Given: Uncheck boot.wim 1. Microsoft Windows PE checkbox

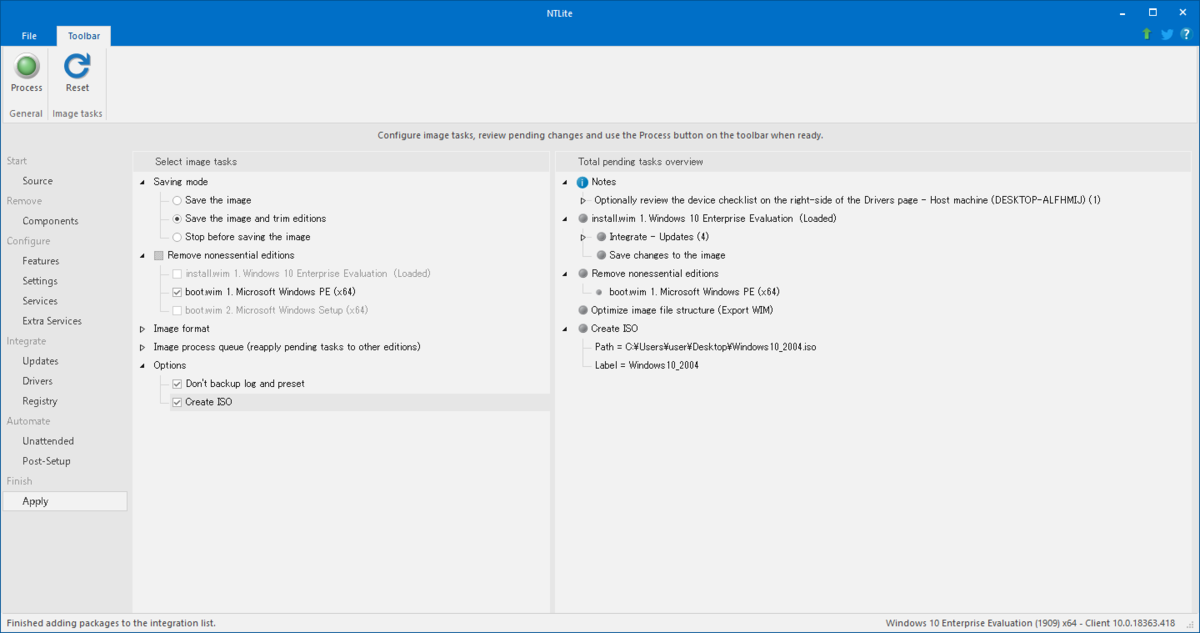Looking at the screenshot, I should (x=177, y=292).
